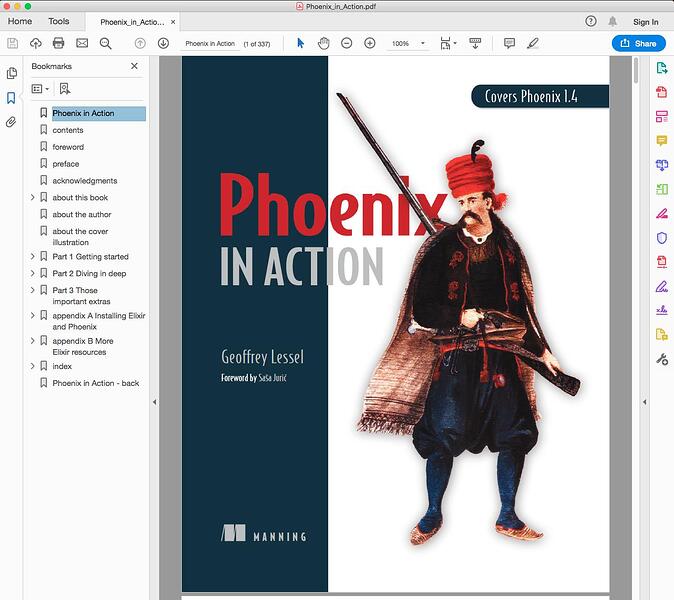
Task: Click the Organize Pages layout icon
Action: tap(662, 116)
